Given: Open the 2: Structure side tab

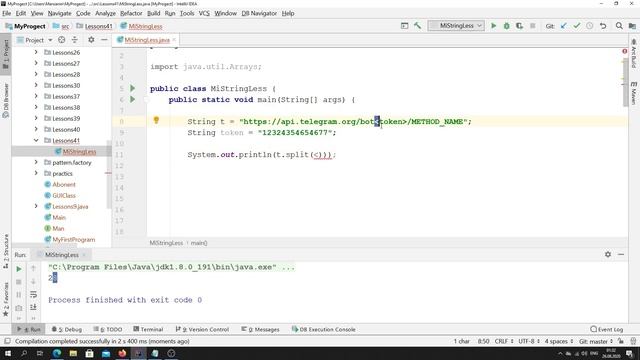Looking at the screenshot, I should click(x=6, y=251).
